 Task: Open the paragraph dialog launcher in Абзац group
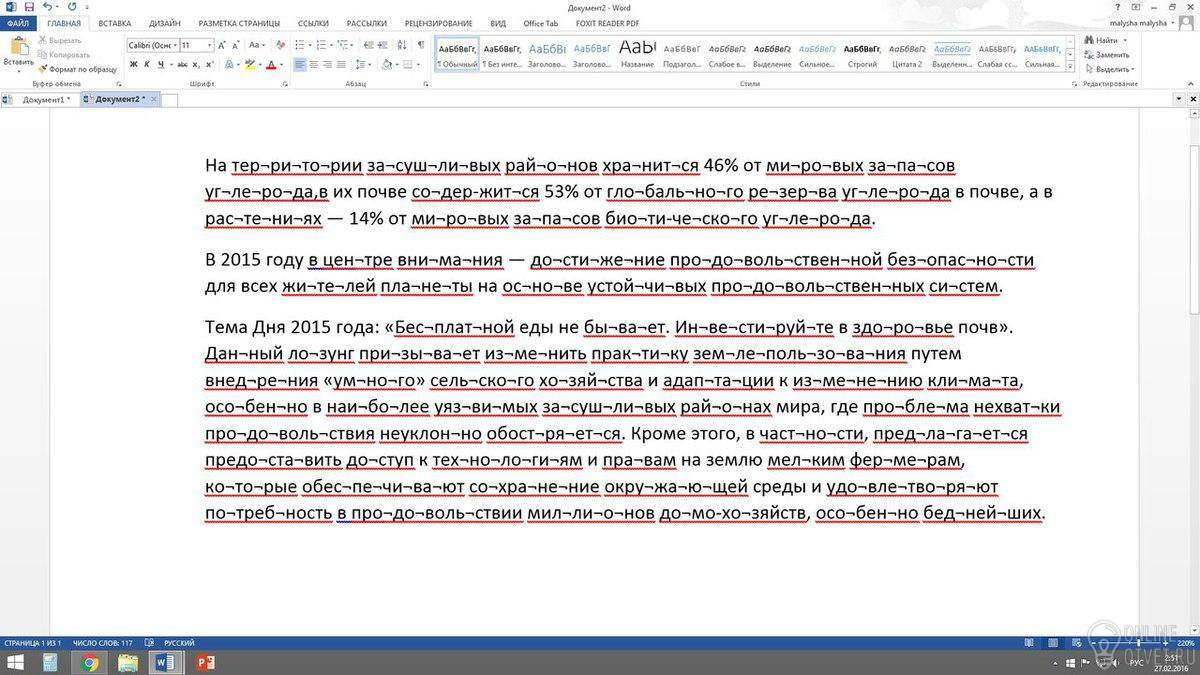[426, 84]
